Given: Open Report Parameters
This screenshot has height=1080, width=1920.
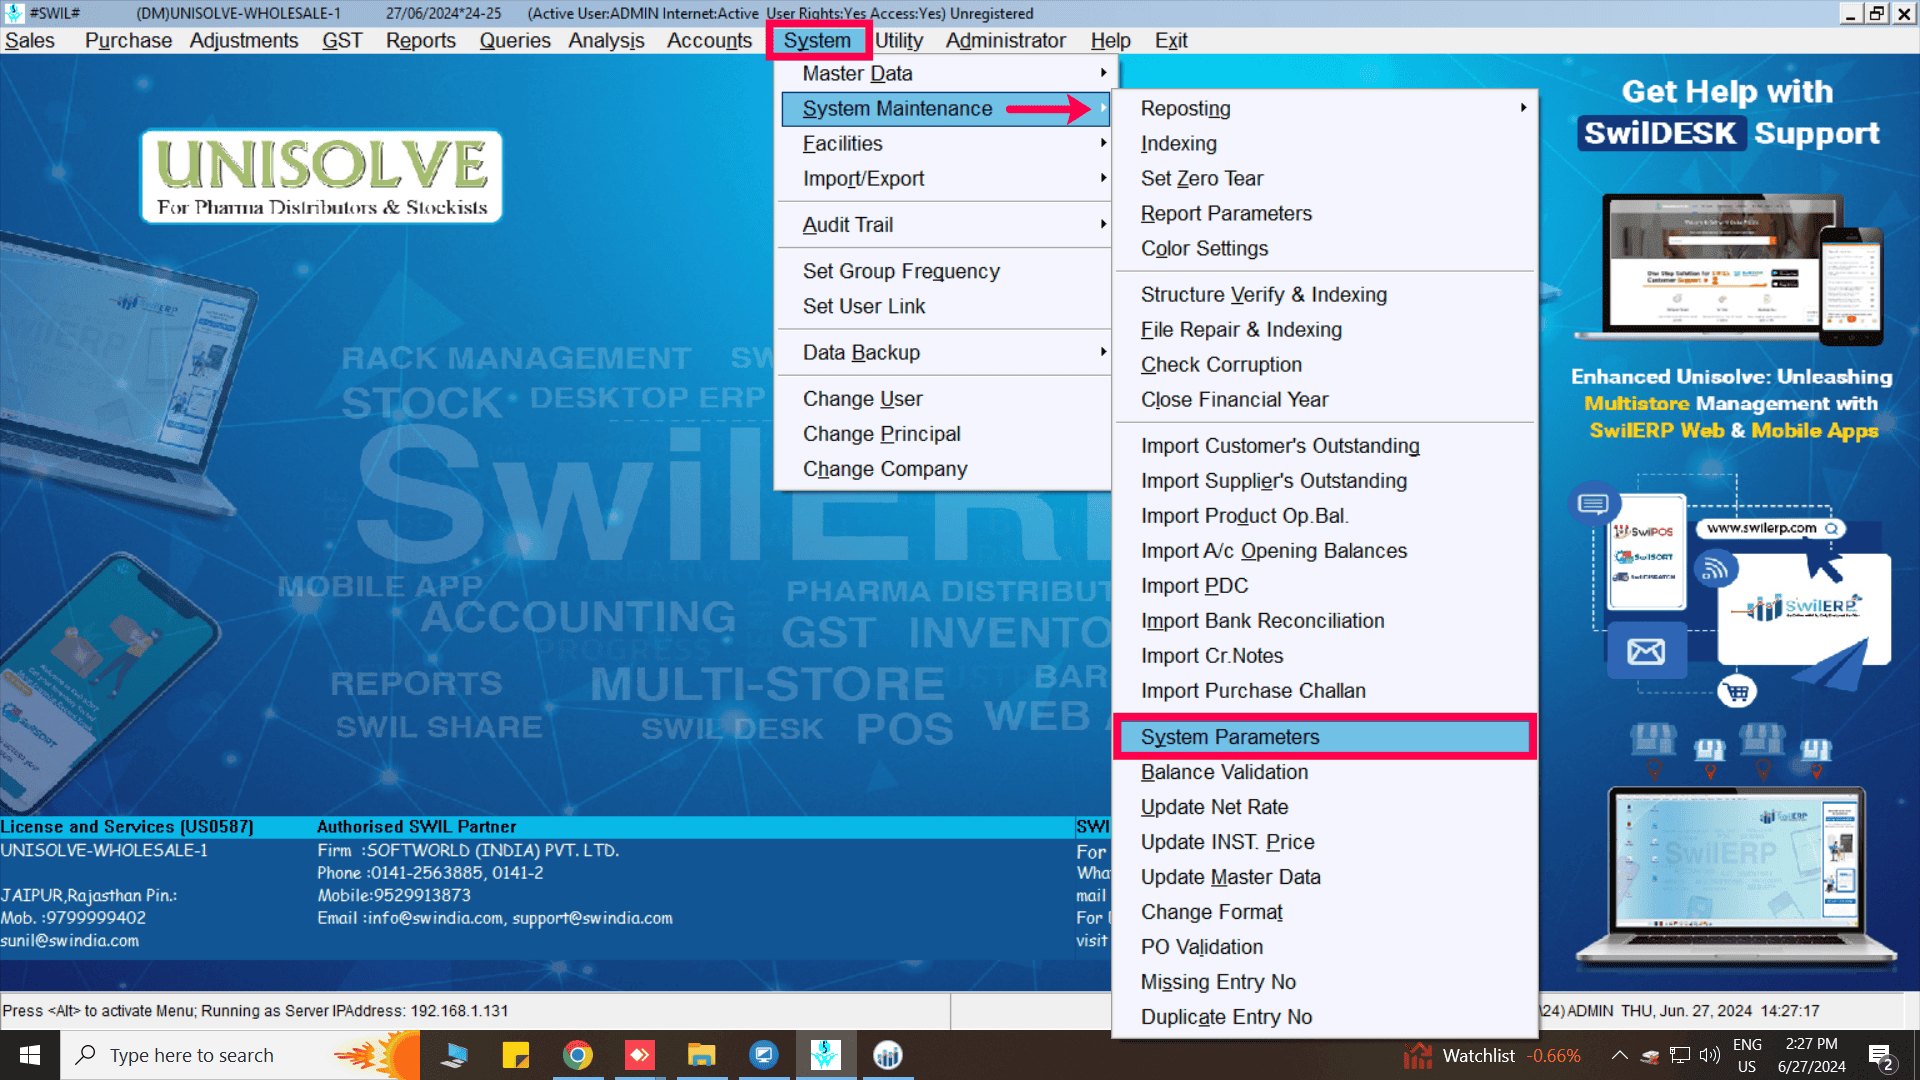Looking at the screenshot, I should click(x=1325, y=214).
